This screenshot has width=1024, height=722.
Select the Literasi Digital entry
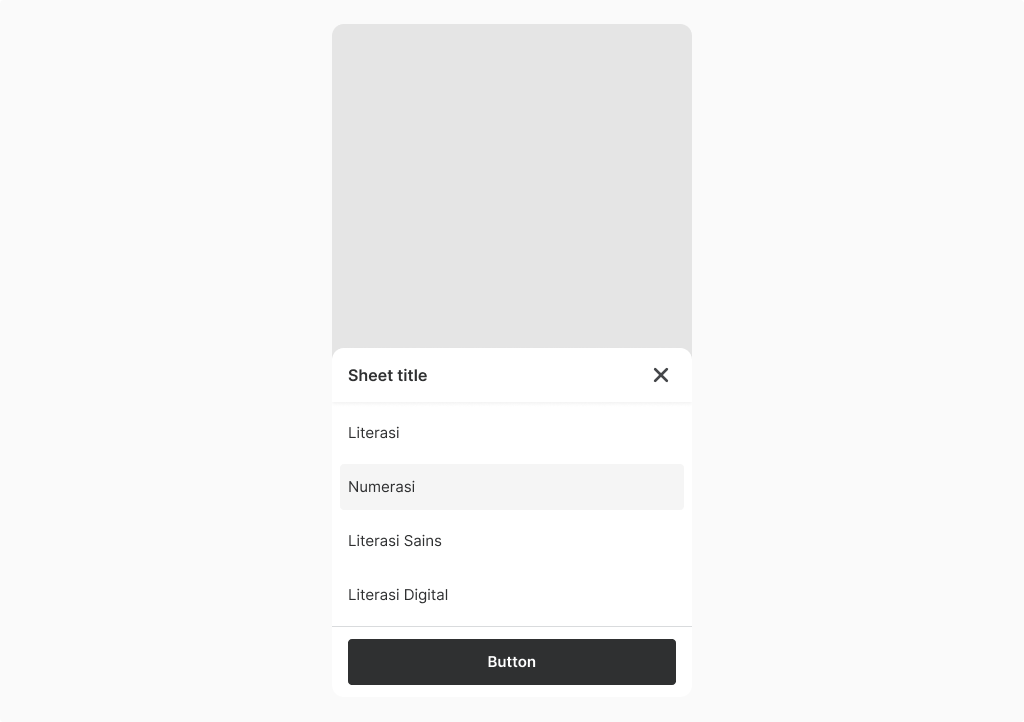click(511, 595)
